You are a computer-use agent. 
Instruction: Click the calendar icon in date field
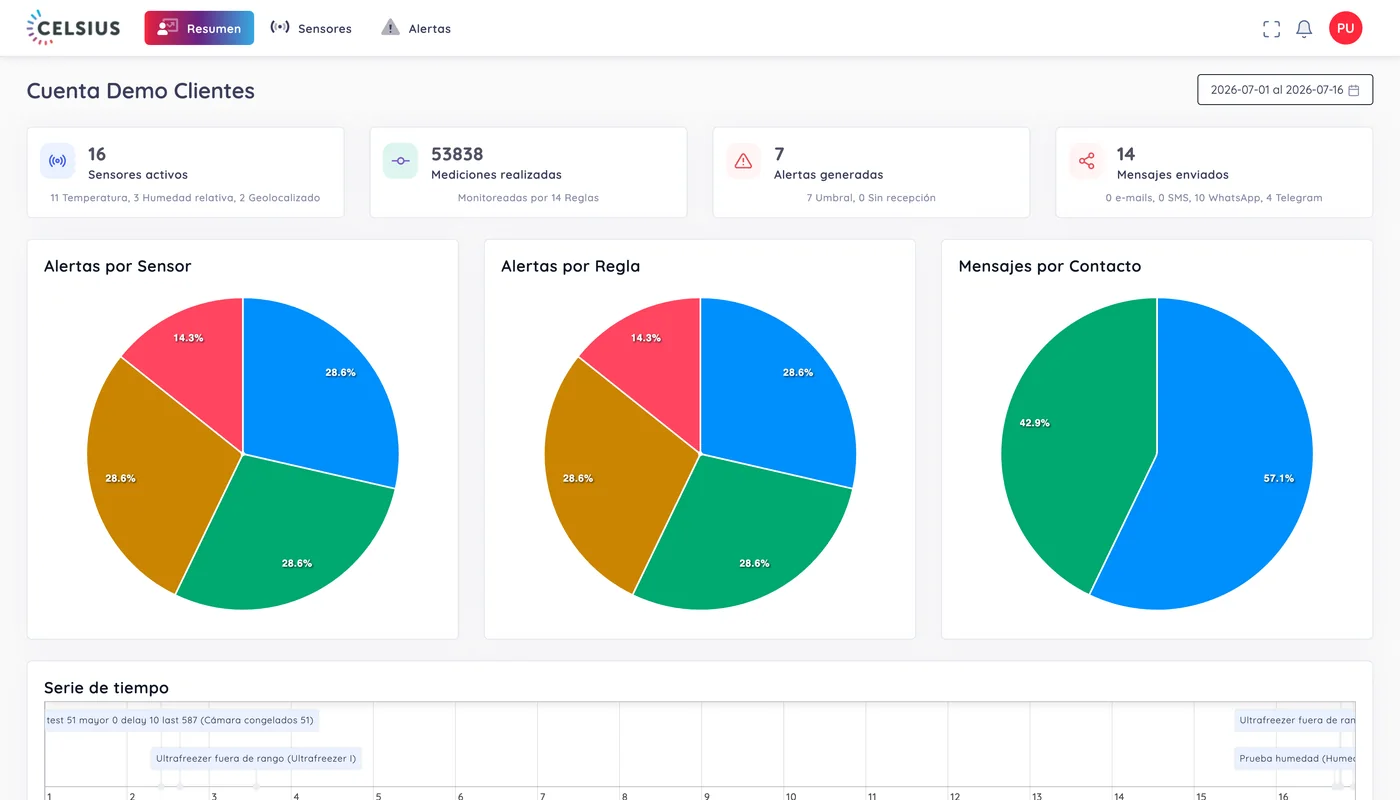tap(1354, 90)
